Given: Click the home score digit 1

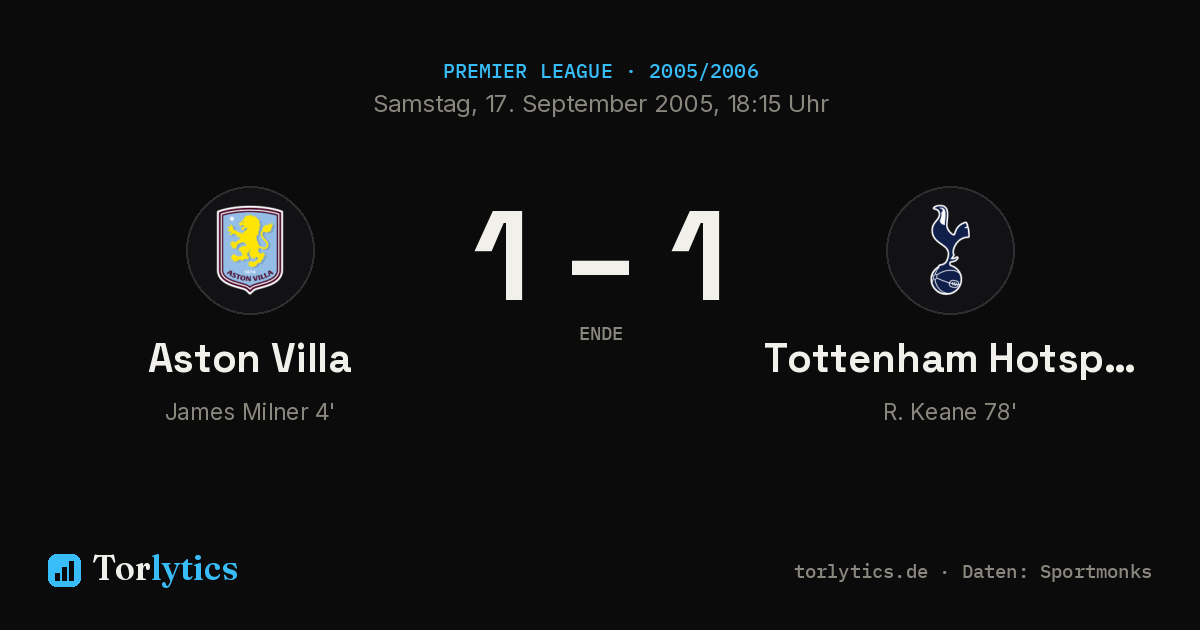Looking at the screenshot, I should click(x=502, y=255).
